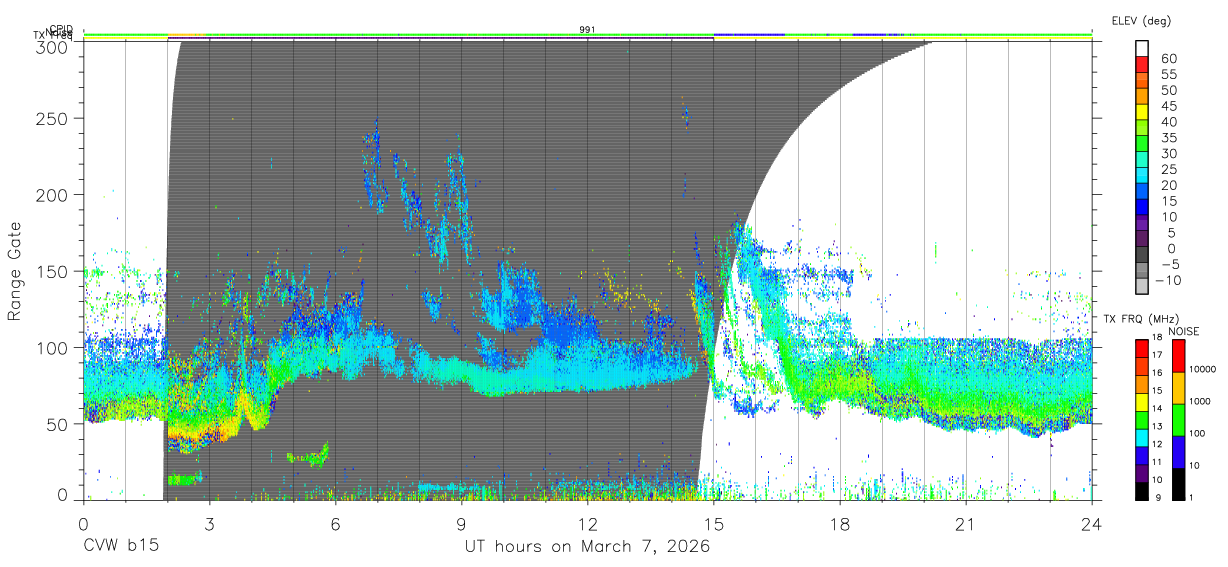Viewport: 1228px width, 567px height.
Task: Click the 'CVW b15' radar beam label
Action: [x=120, y=547]
